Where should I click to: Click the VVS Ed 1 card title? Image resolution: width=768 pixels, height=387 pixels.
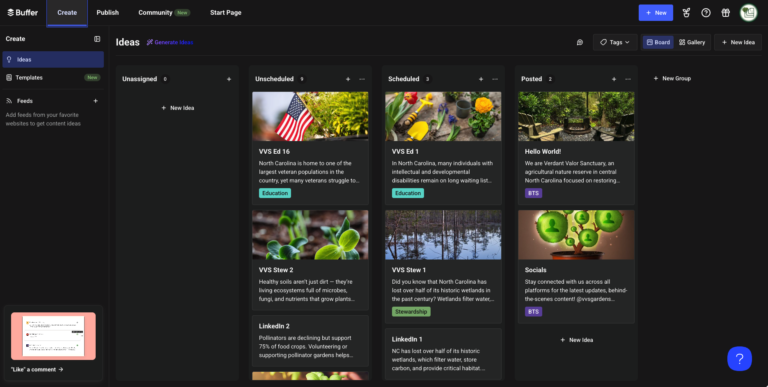[405, 151]
